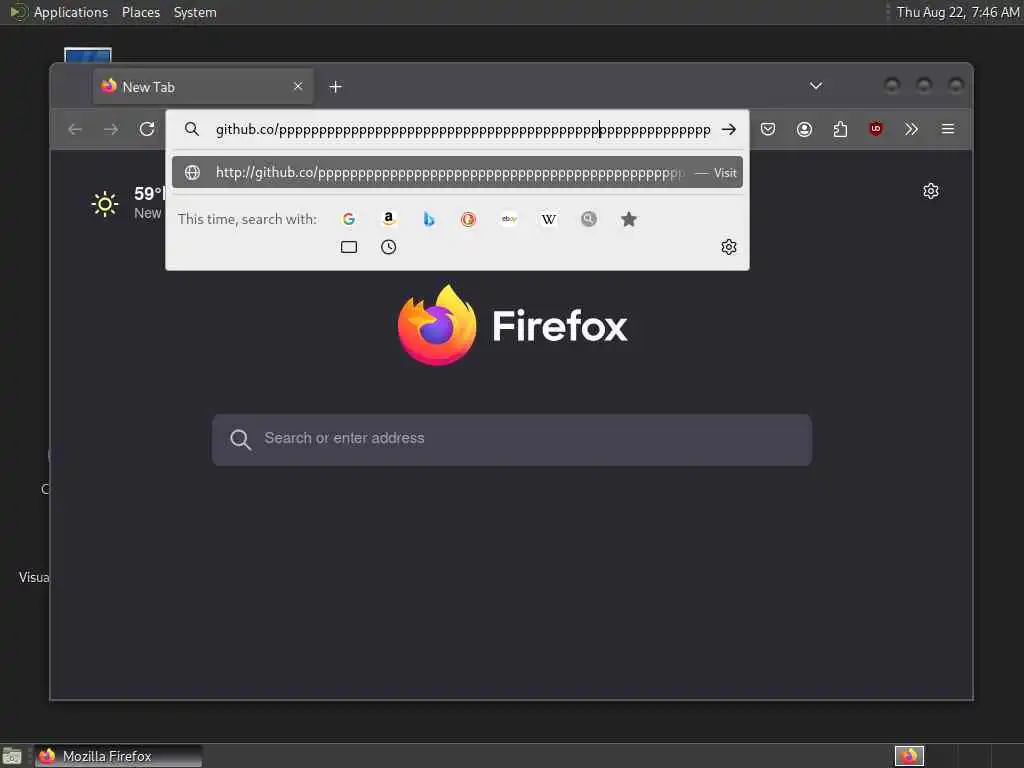Image resolution: width=1024 pixels, height=768 pixels.
Task: Search this time with Wikipedia
Action: [549, 219]
